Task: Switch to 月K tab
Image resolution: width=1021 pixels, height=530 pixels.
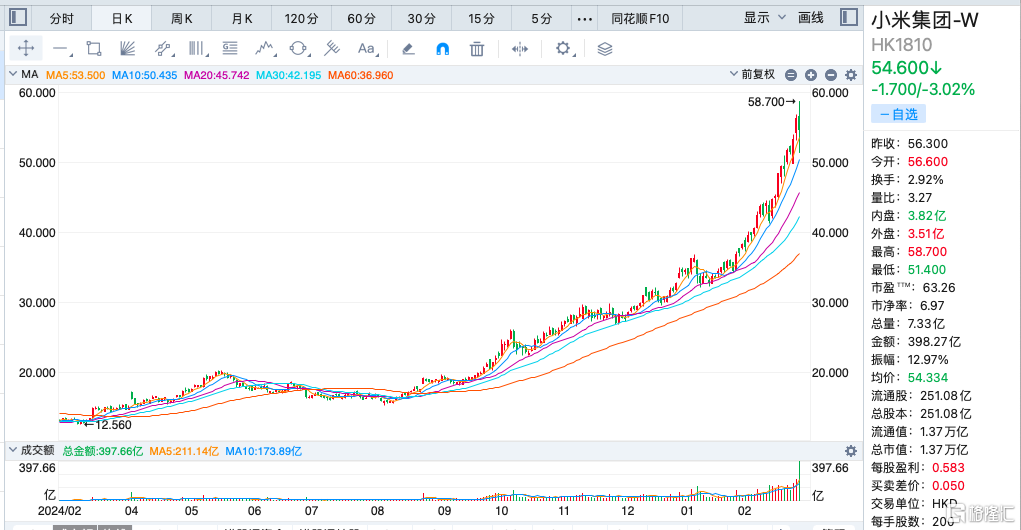Action: pos(242,18)
